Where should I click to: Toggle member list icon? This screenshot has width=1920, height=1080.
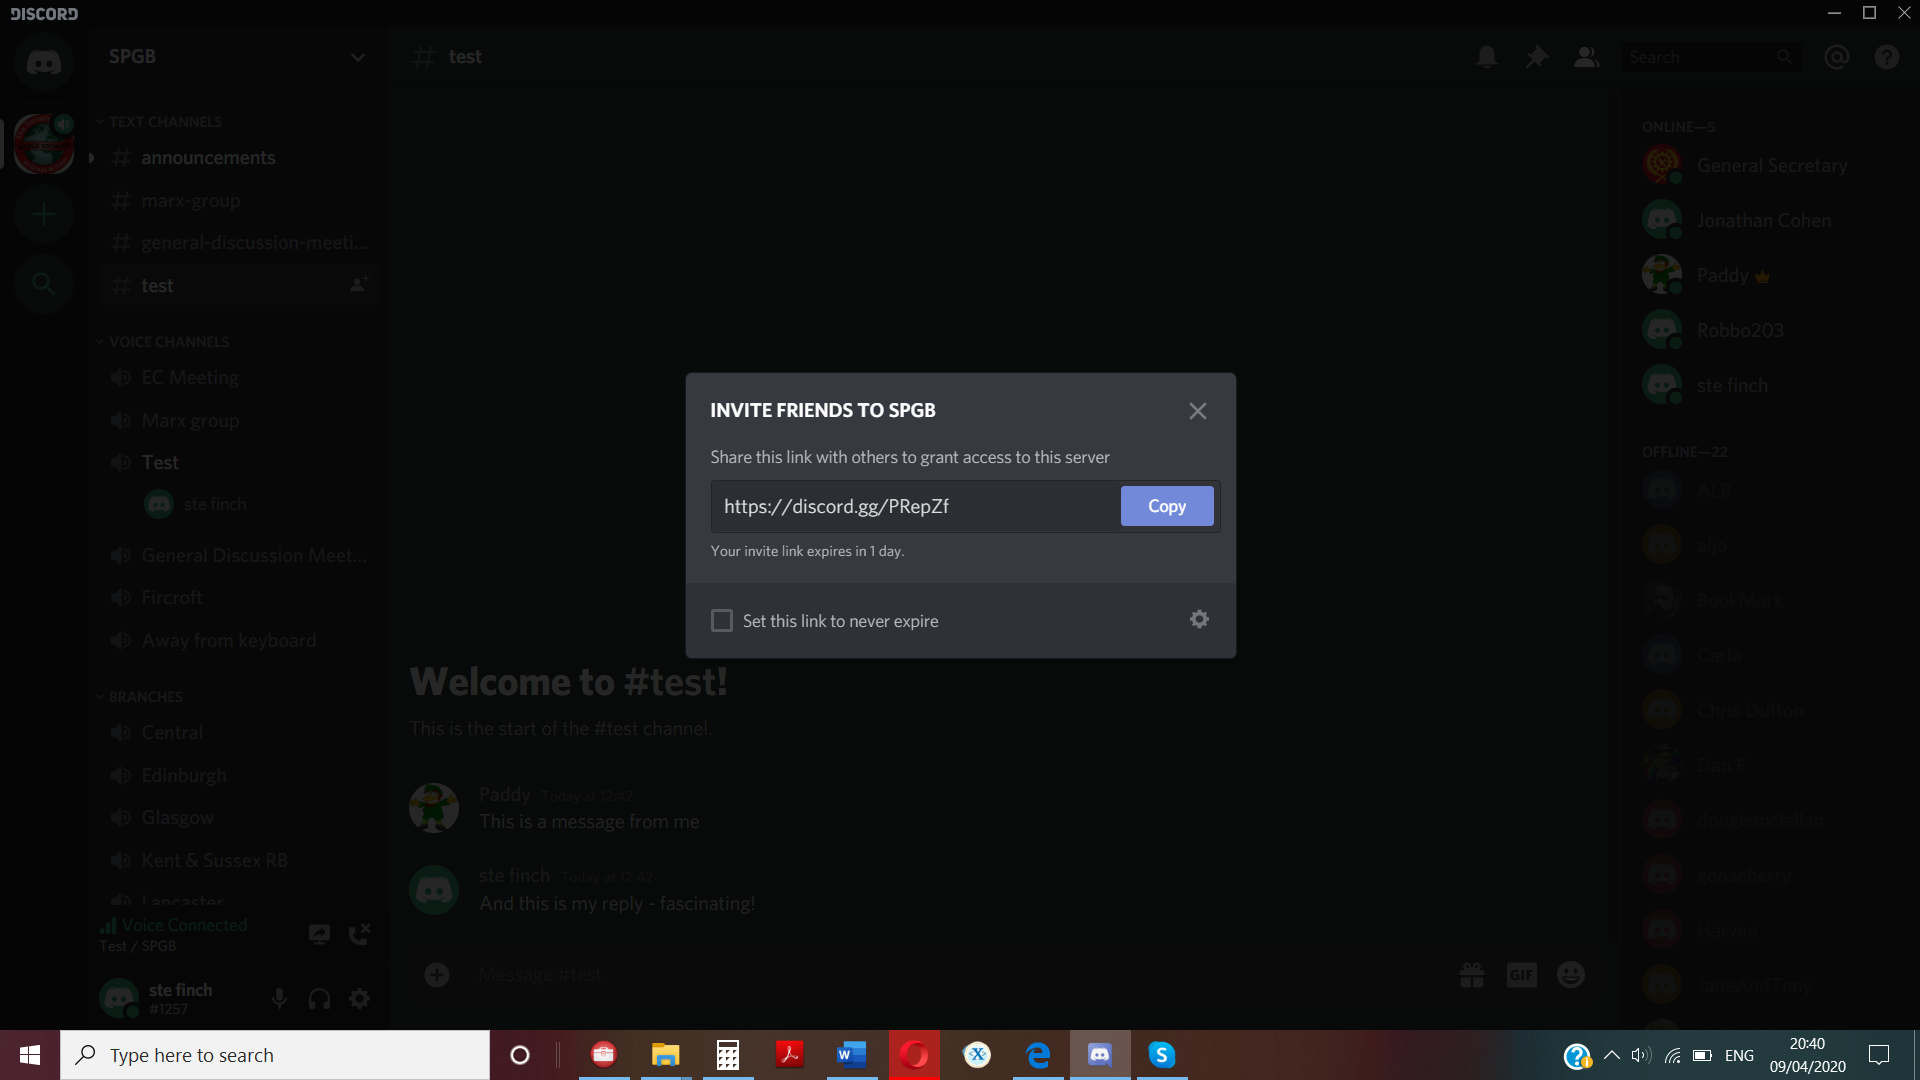click(x=1587, y=57)
